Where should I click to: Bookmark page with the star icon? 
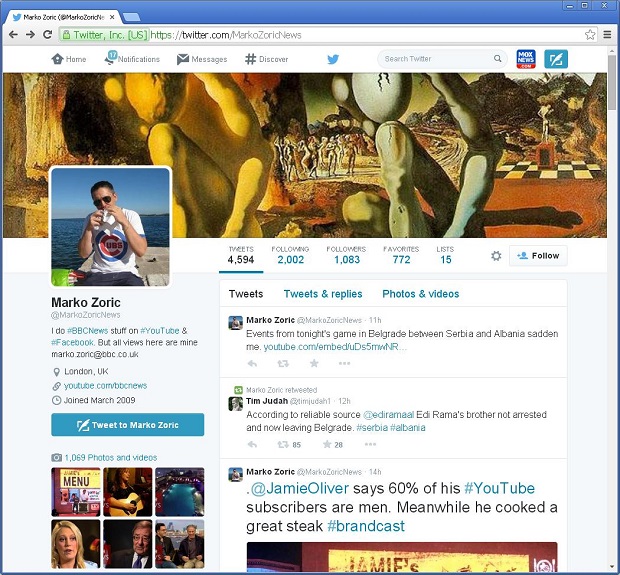tap(590, 34)
